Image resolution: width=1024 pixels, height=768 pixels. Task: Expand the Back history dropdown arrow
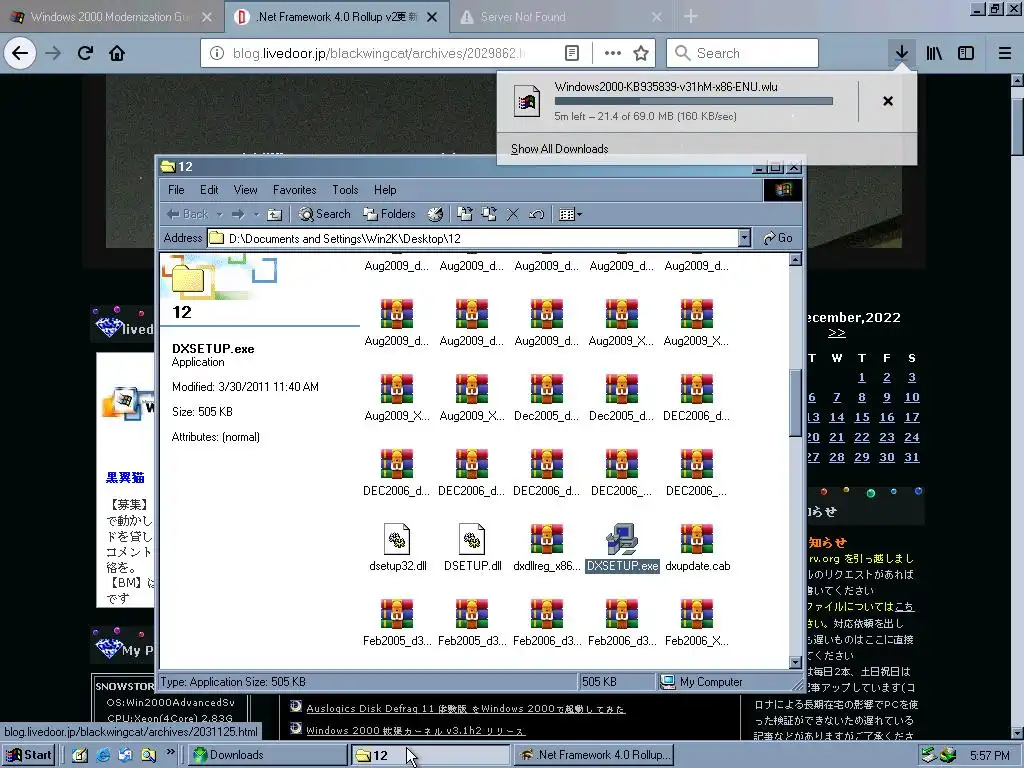click(x=219, y=214)
